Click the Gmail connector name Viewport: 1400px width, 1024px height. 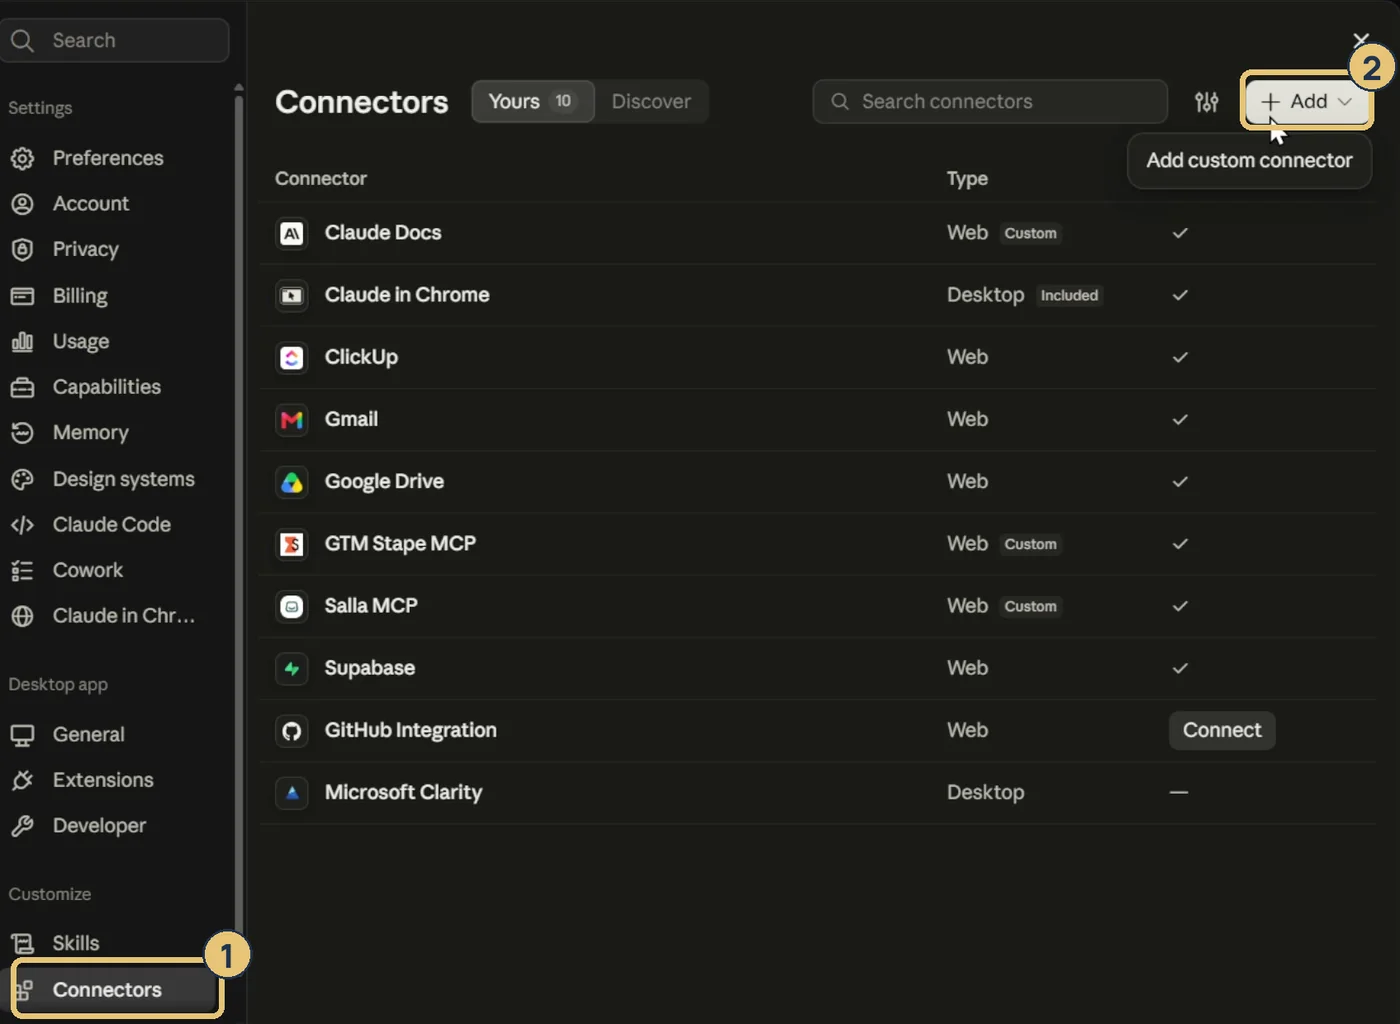(351, 419)
